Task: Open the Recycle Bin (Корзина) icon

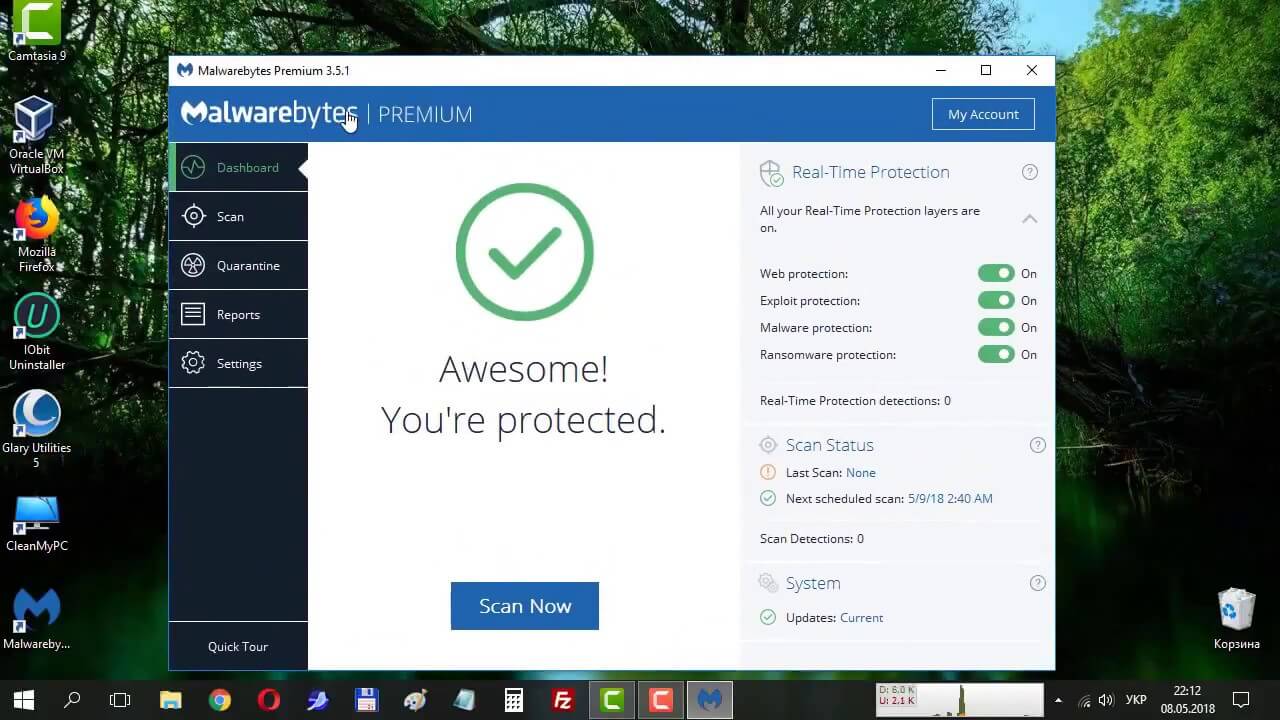Action: (1237, 619)
